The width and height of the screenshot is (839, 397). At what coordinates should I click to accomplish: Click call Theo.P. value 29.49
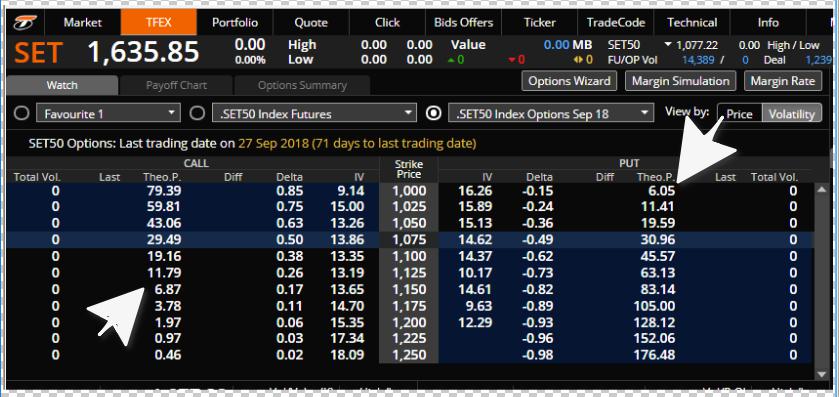[x=164, y=240]
